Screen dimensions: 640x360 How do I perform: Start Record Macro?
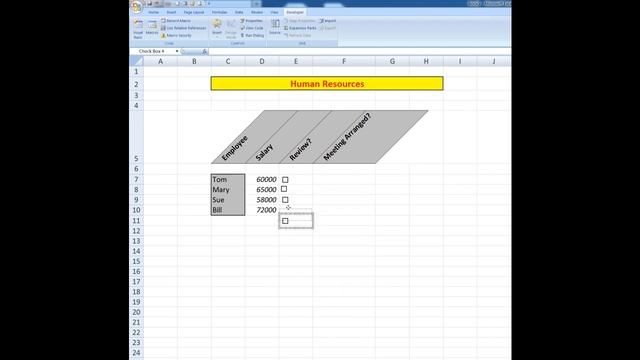pyautogui.click(x=176, y=20)
